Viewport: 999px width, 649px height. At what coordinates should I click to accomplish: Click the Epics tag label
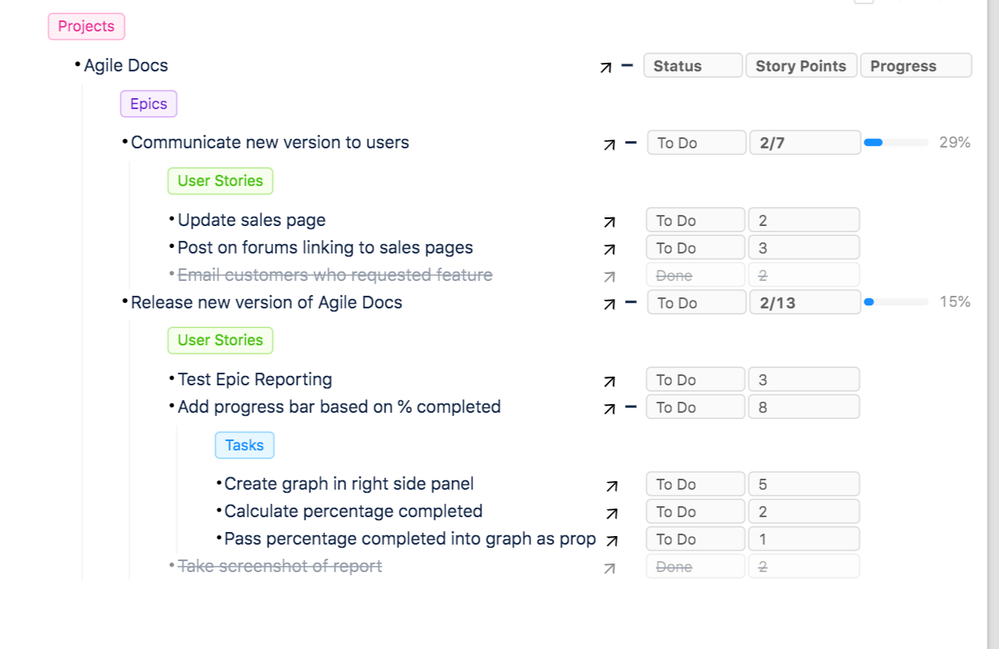148,104
